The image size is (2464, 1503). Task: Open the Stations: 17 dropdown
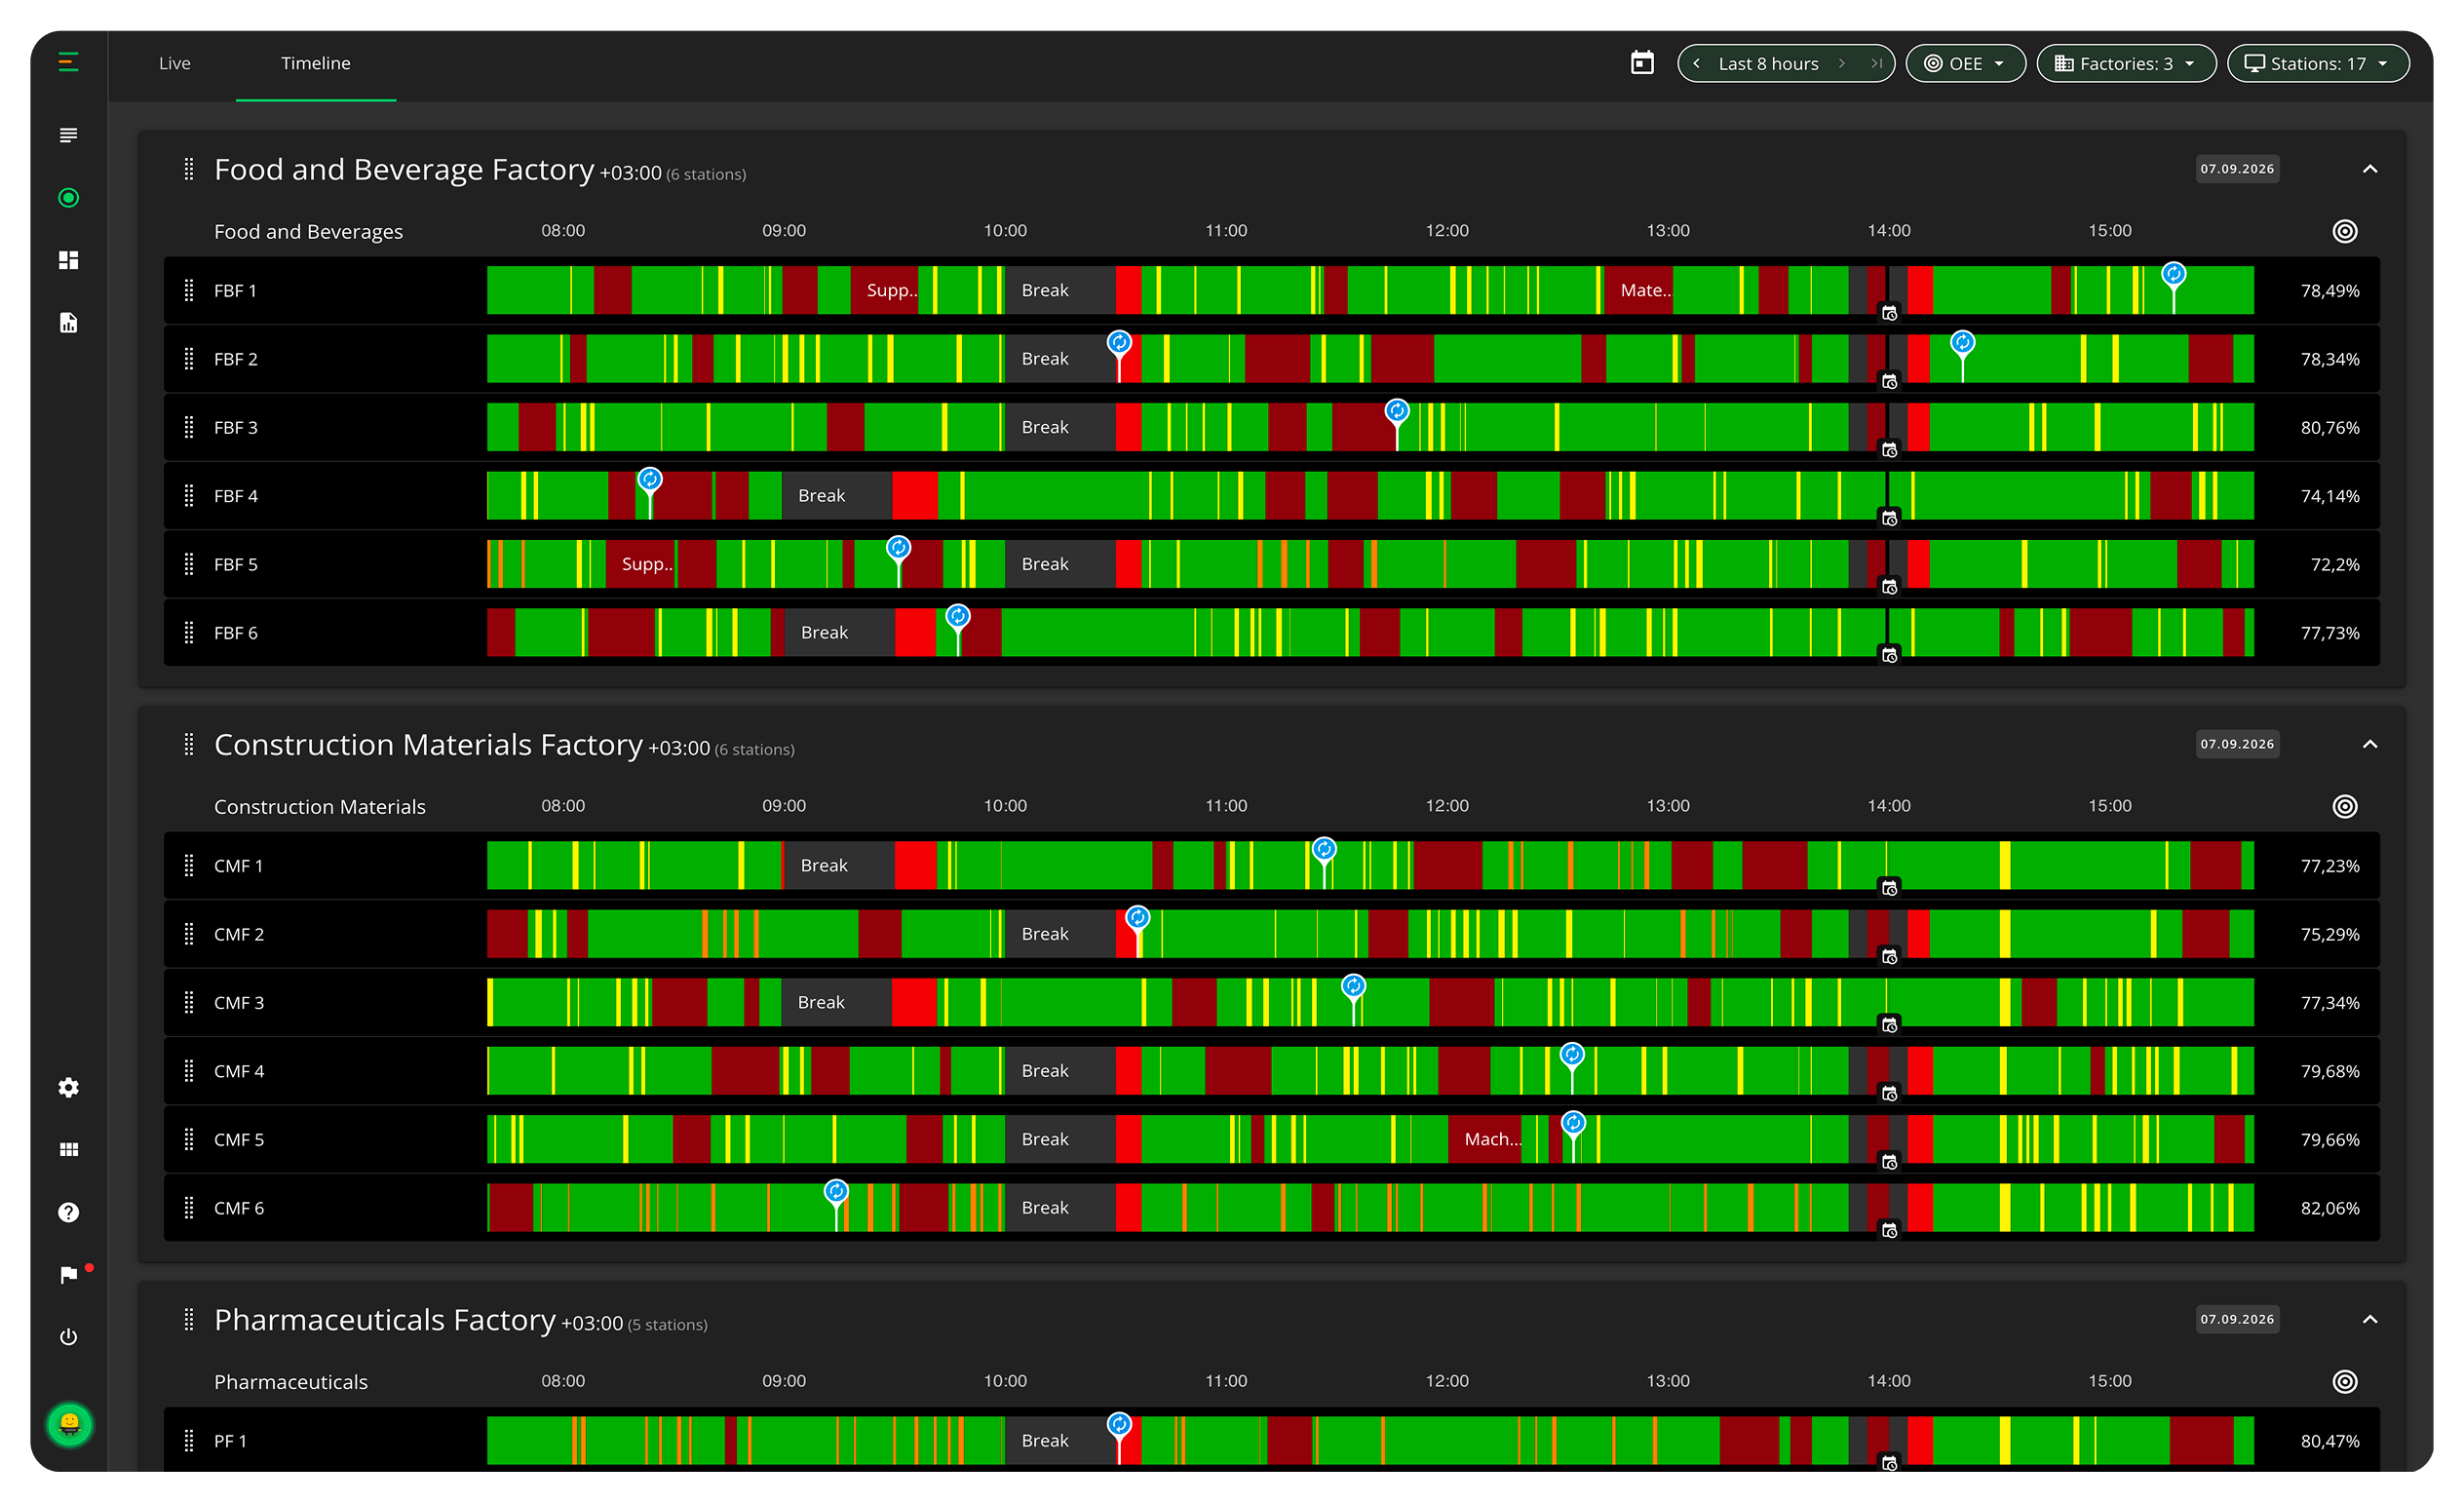click(x=2317, y=63)
